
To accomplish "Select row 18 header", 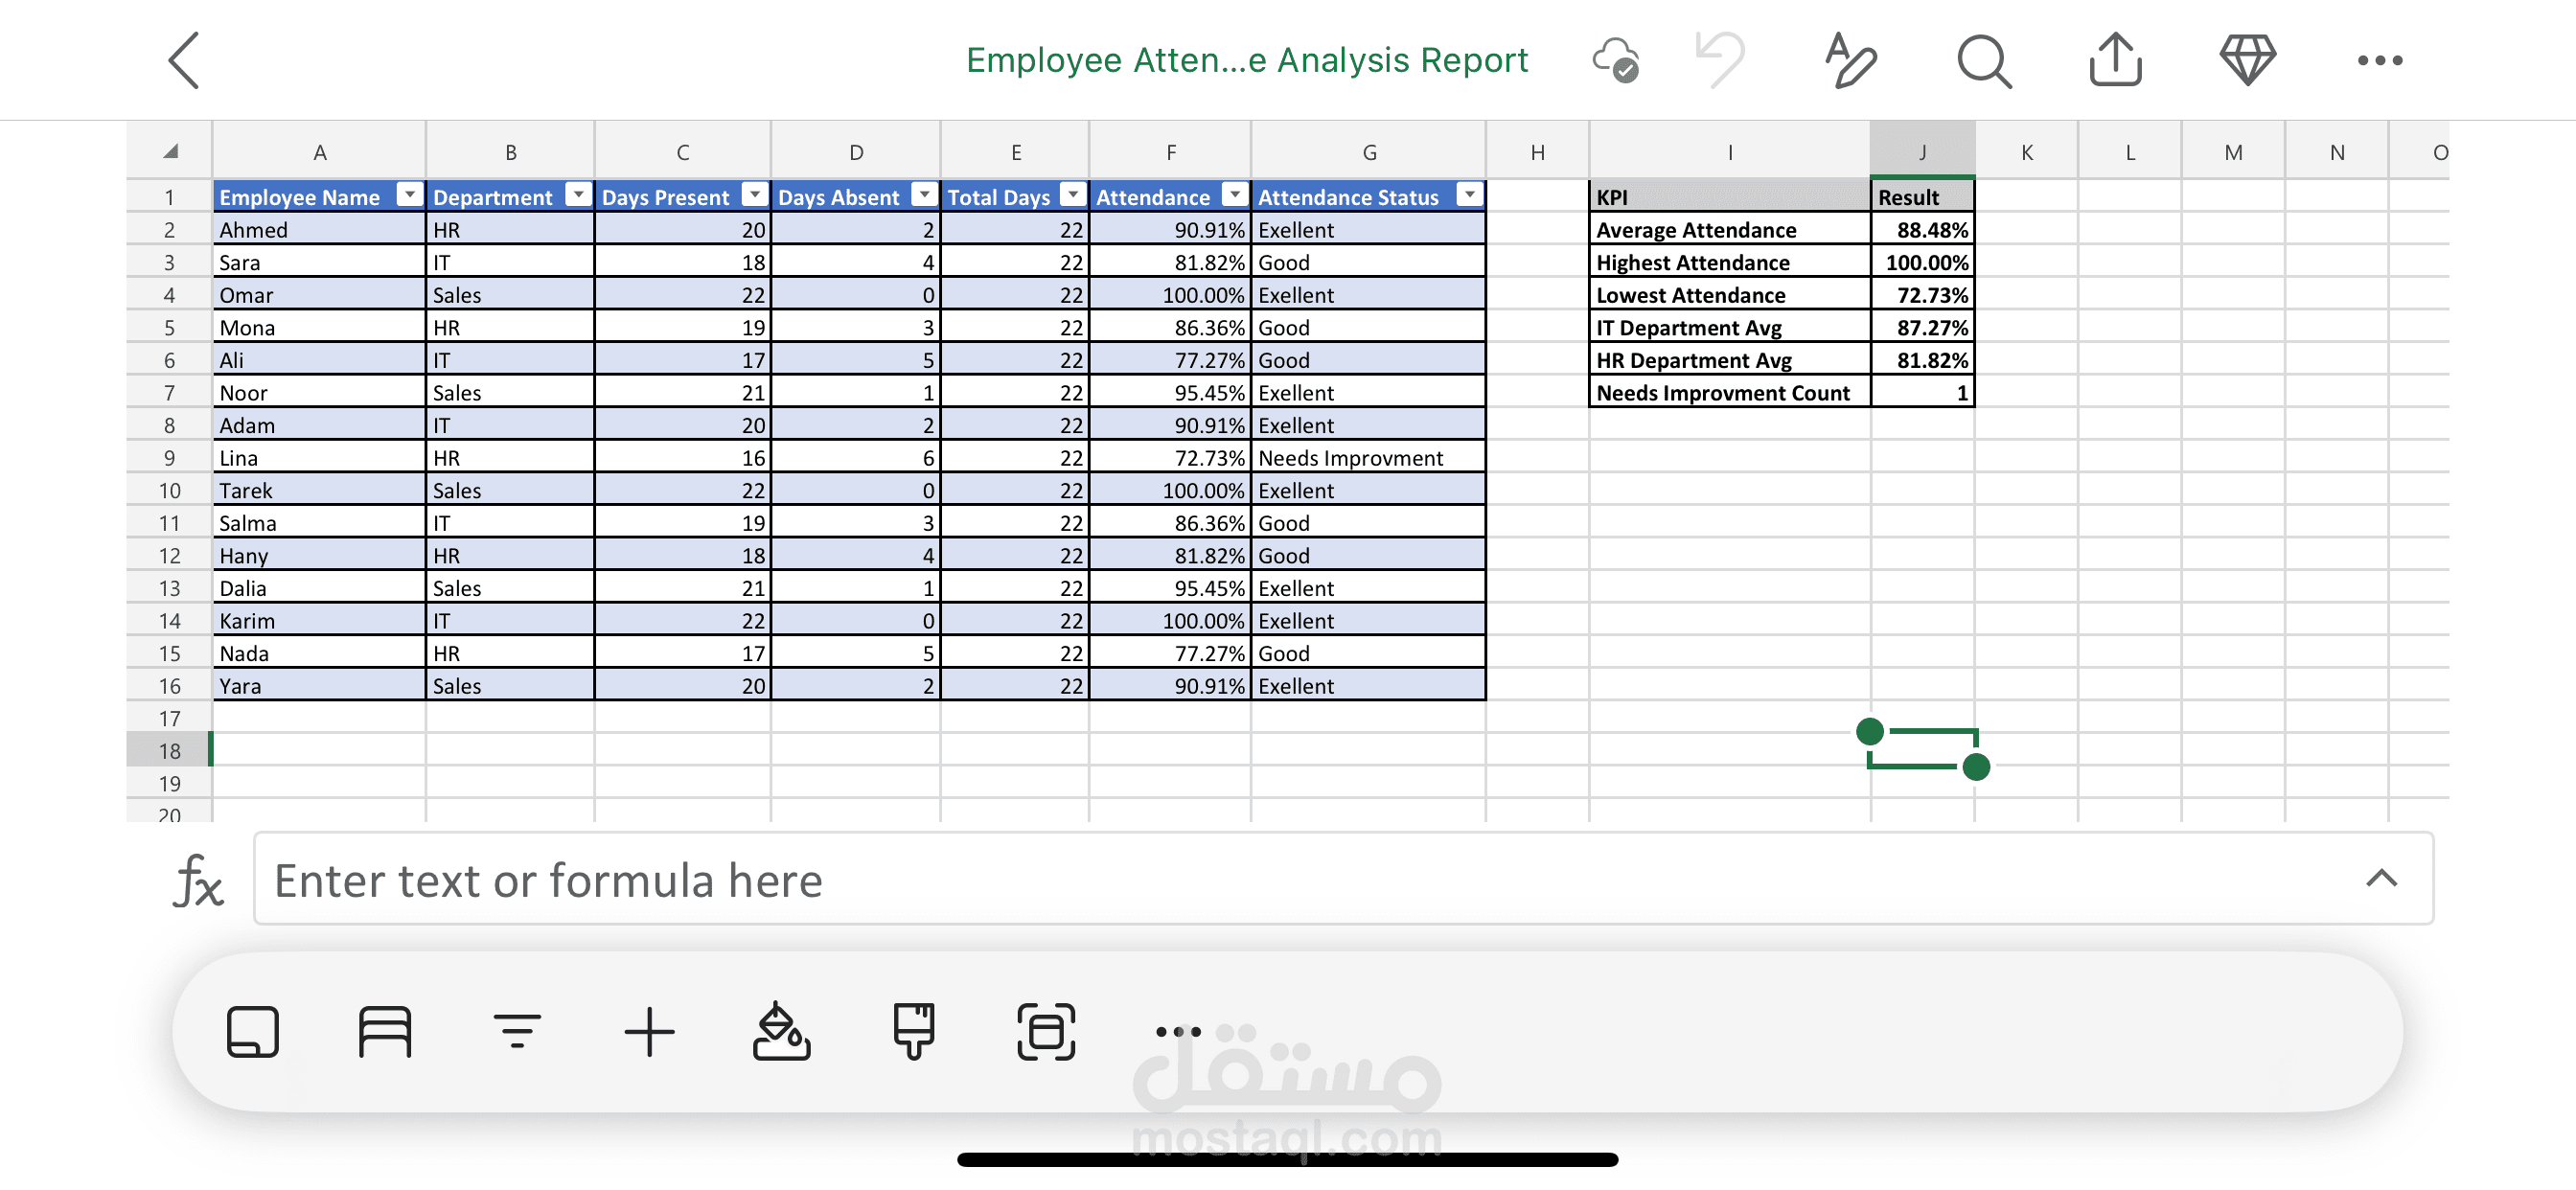I will (170, 751).
